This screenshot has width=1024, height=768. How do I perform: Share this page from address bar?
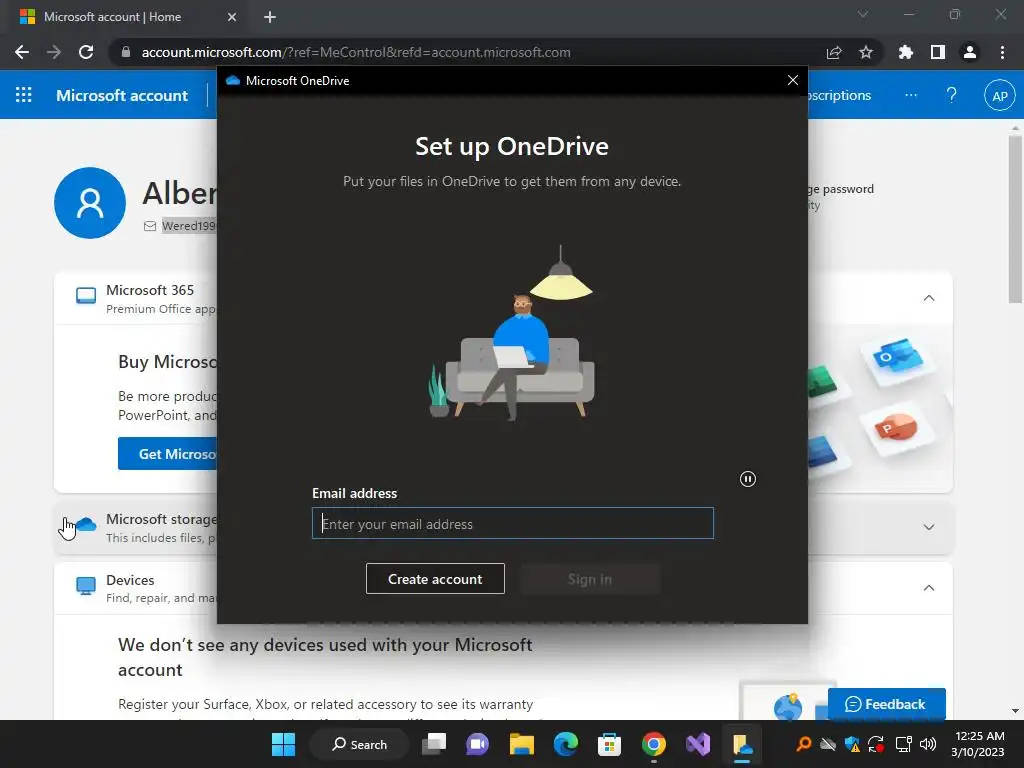pos(834,52)
